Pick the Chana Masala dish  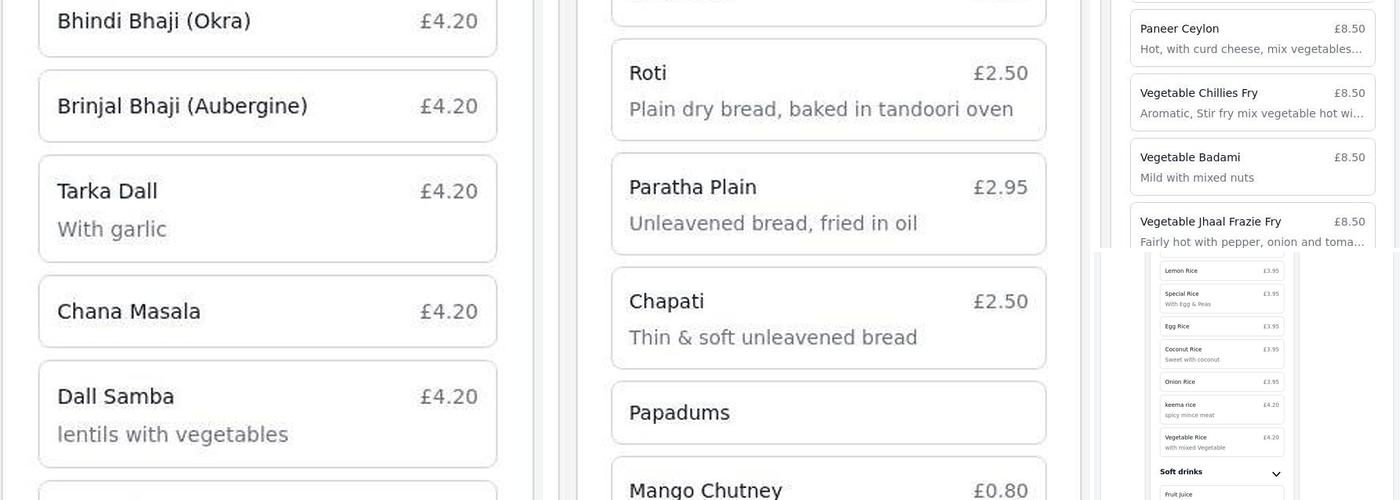pyautogui.click(x=267, y=312)
